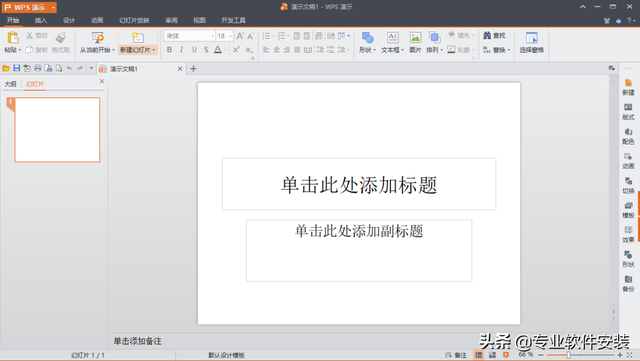This screenshot has width=640, height=361.
Task: Expand the Replace dropdown arrow
Action: pos(509,50)
